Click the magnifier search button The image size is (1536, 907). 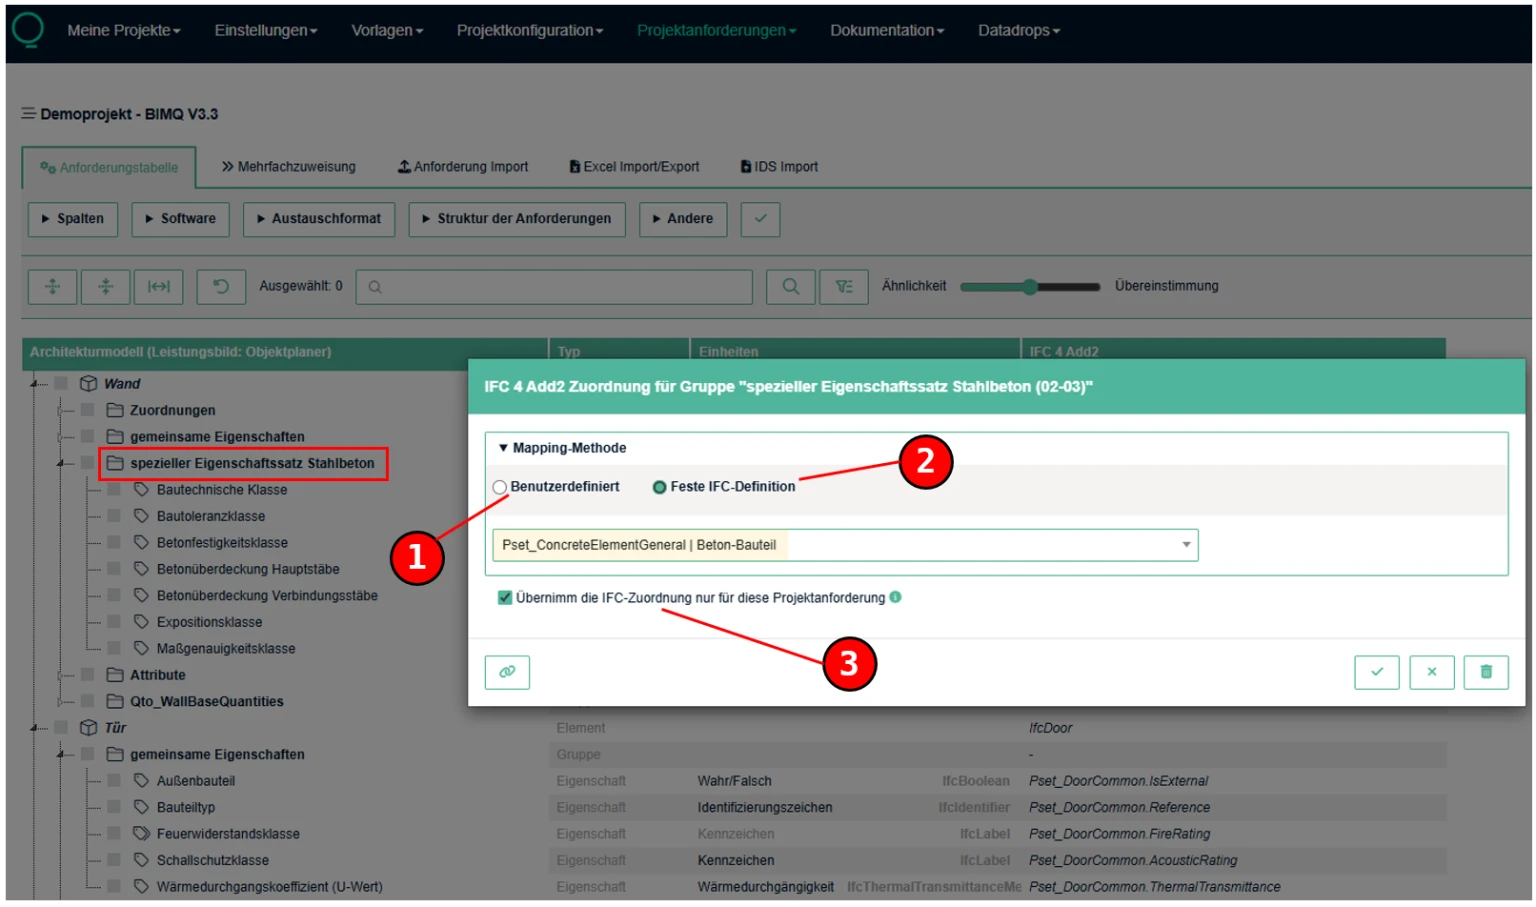coord(790,287)
